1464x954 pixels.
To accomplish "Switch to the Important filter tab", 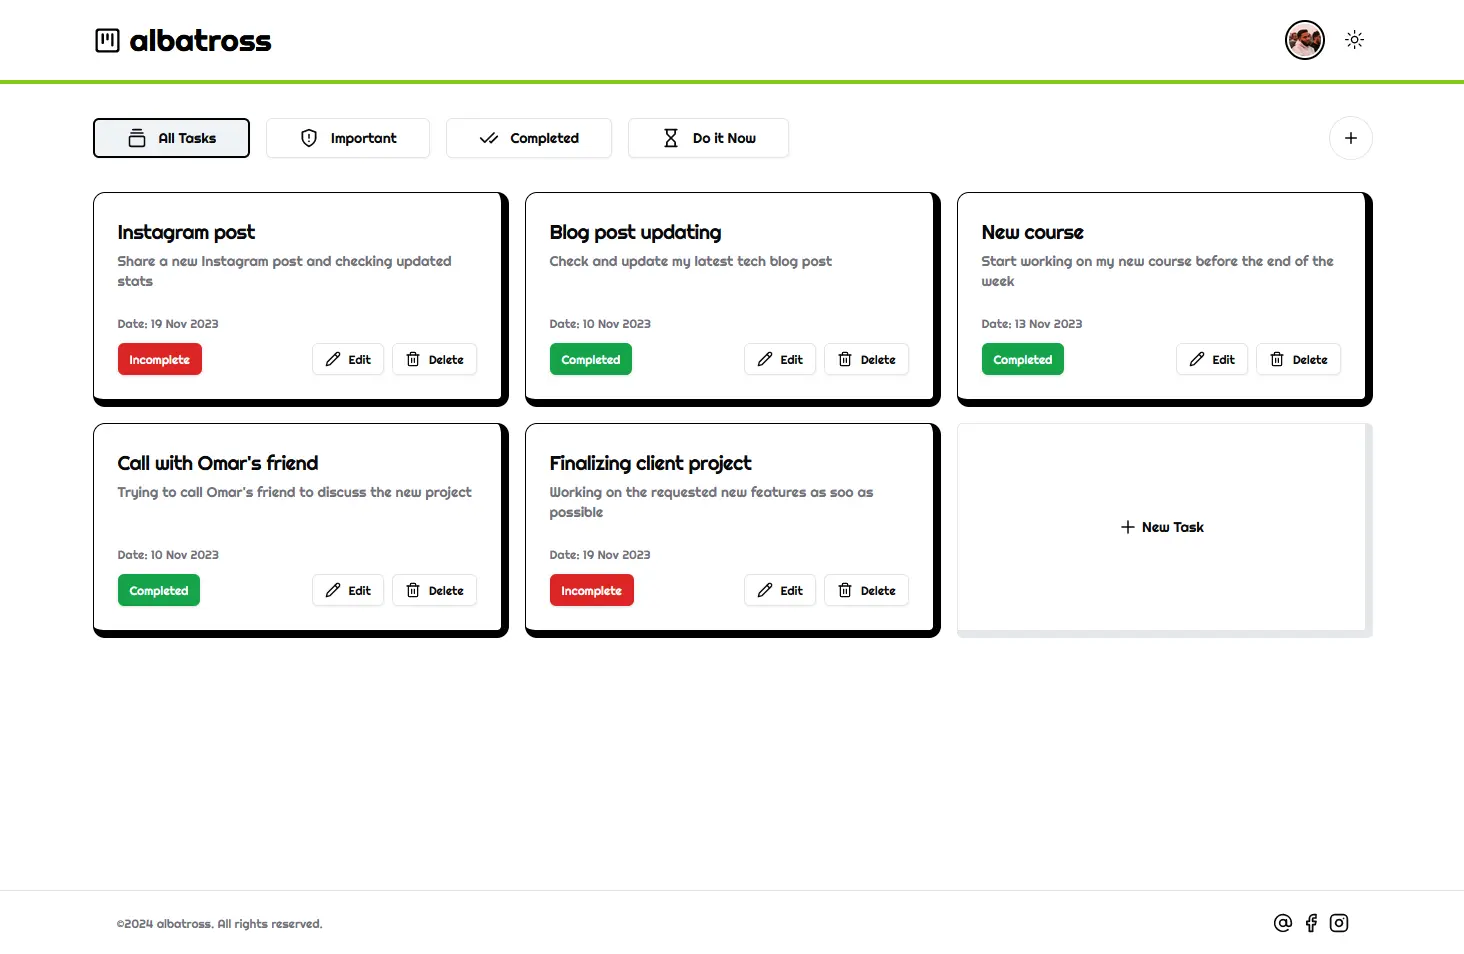I will (x=348, y=138).
